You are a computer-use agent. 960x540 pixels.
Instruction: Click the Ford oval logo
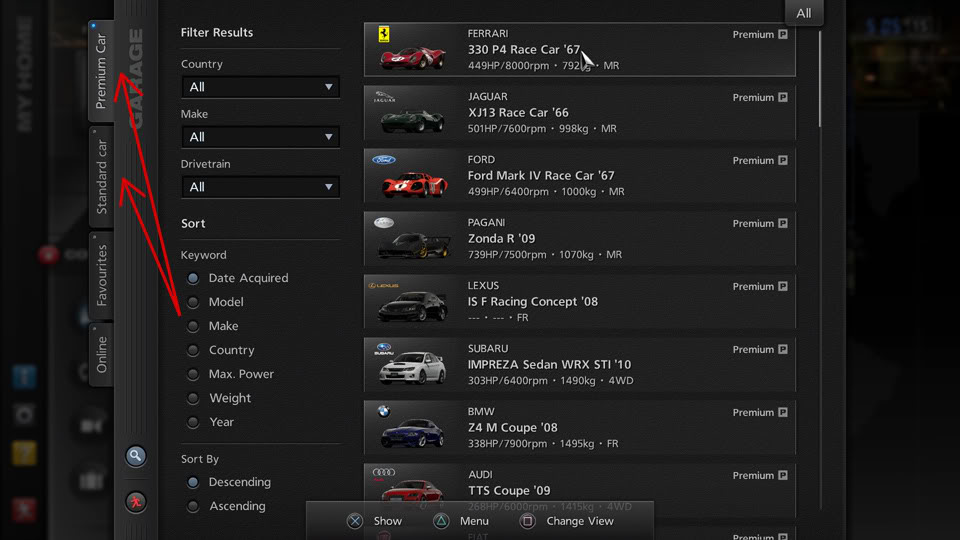[384, 160]
